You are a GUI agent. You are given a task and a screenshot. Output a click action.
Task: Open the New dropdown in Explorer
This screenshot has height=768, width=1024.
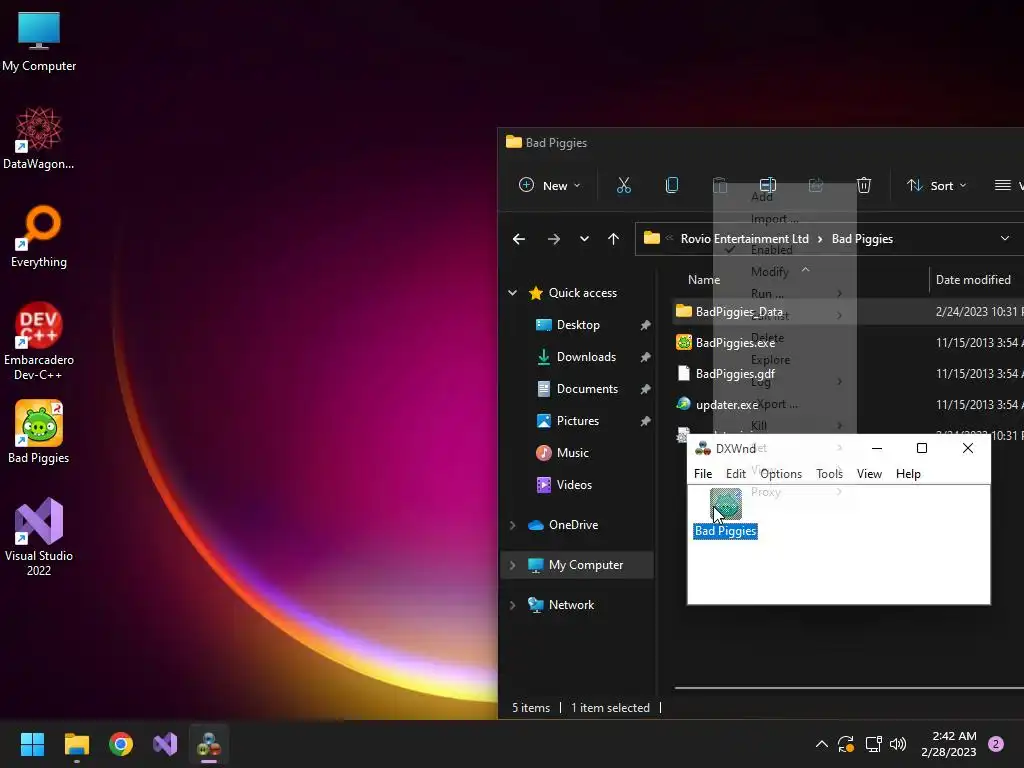549,185
